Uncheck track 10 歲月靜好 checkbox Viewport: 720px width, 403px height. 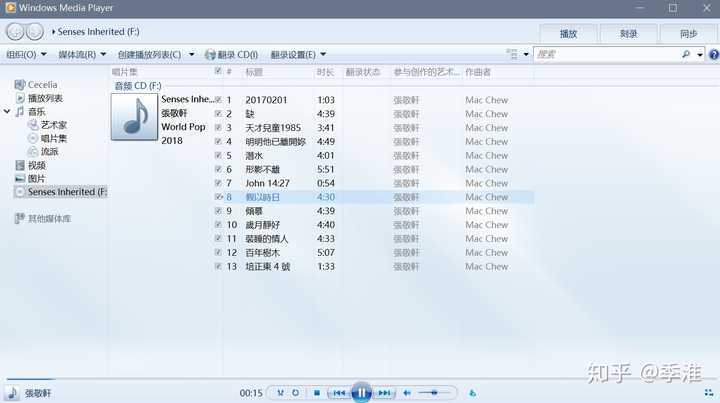[x=218, y=224]
